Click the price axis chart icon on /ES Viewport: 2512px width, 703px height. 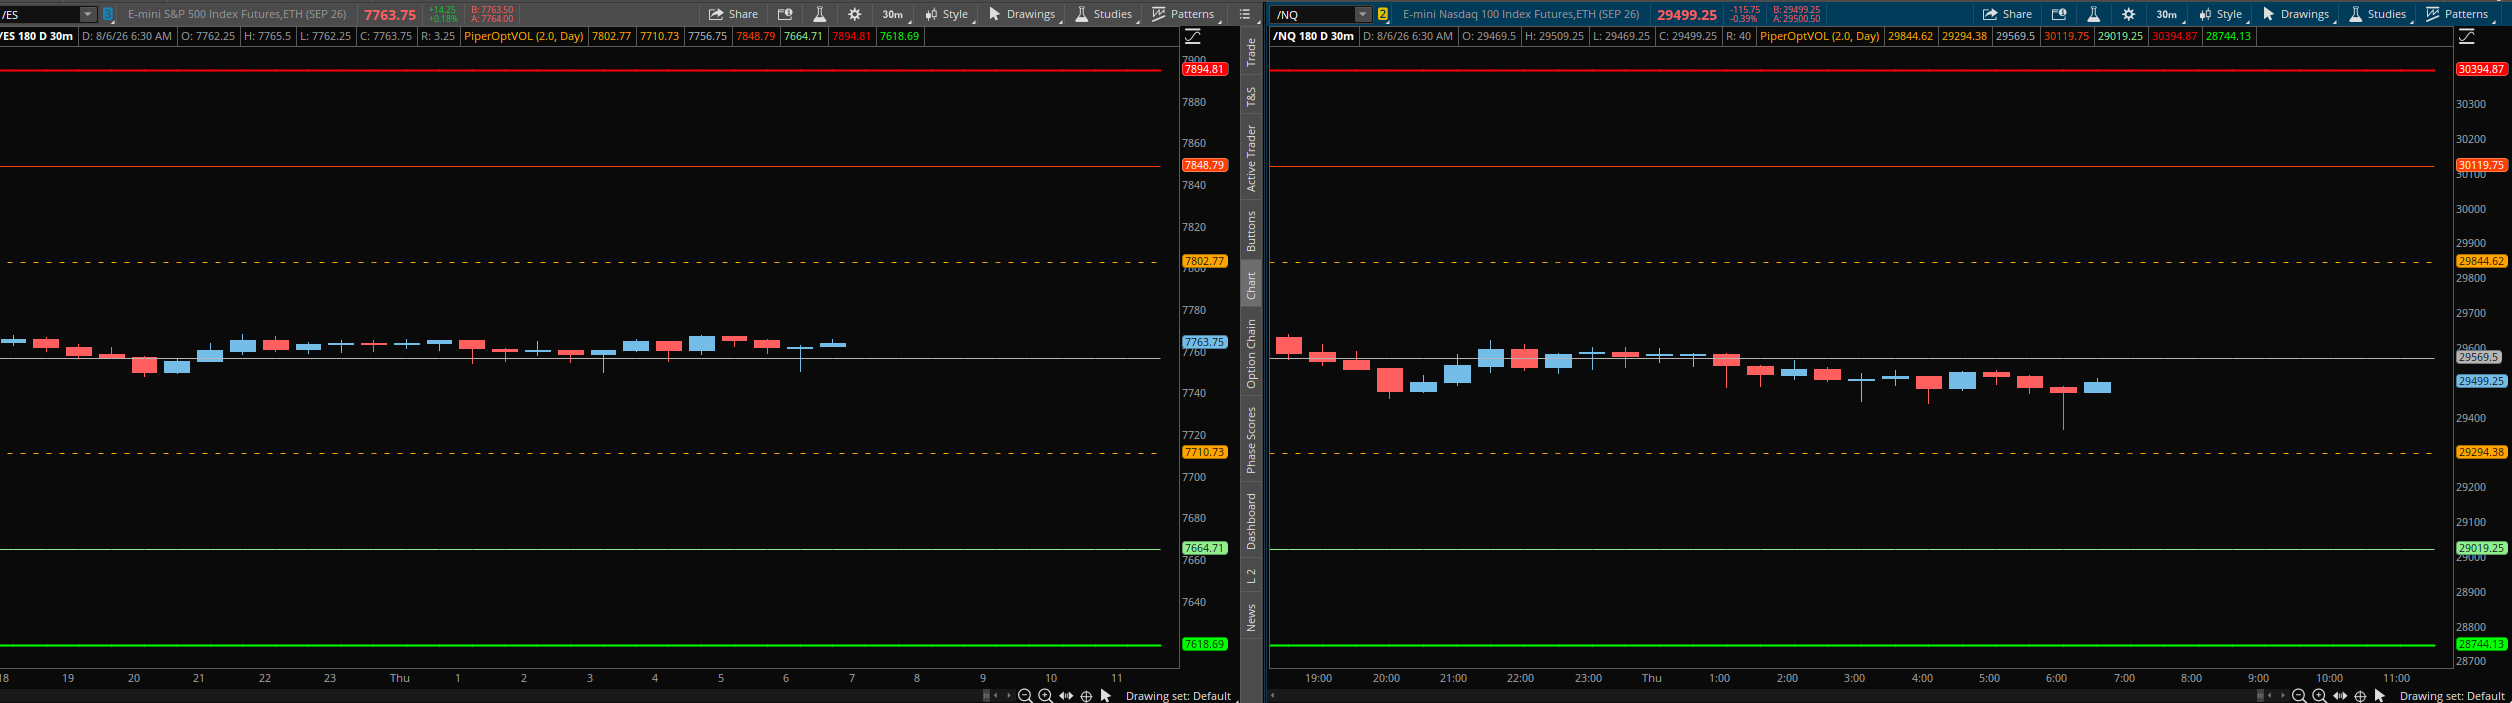(1193, 36)
